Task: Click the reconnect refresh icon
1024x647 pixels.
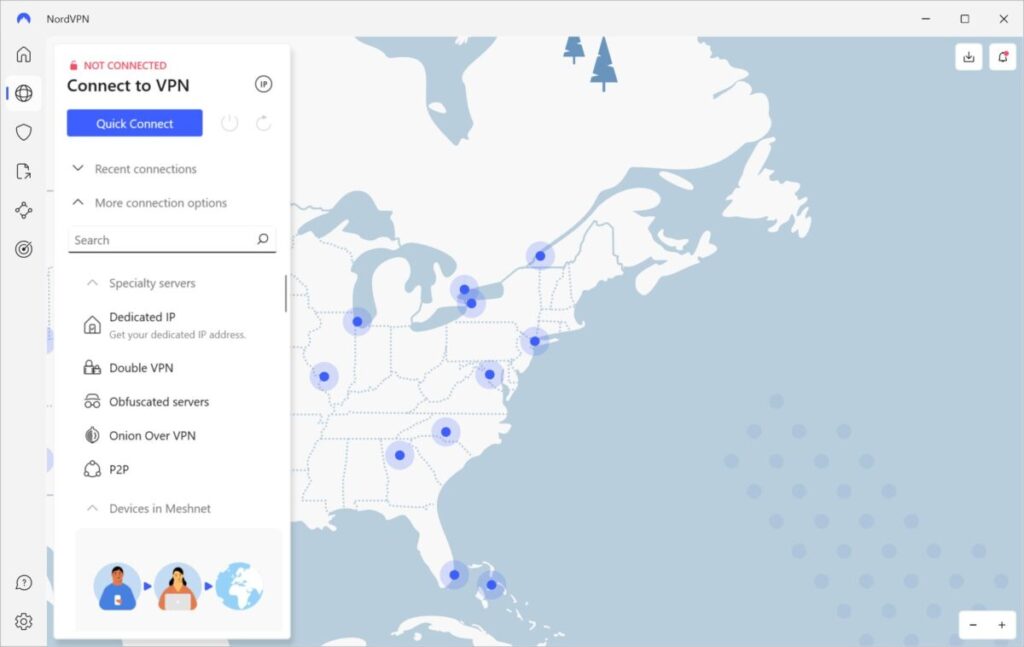Action: (x=263, y=123)
